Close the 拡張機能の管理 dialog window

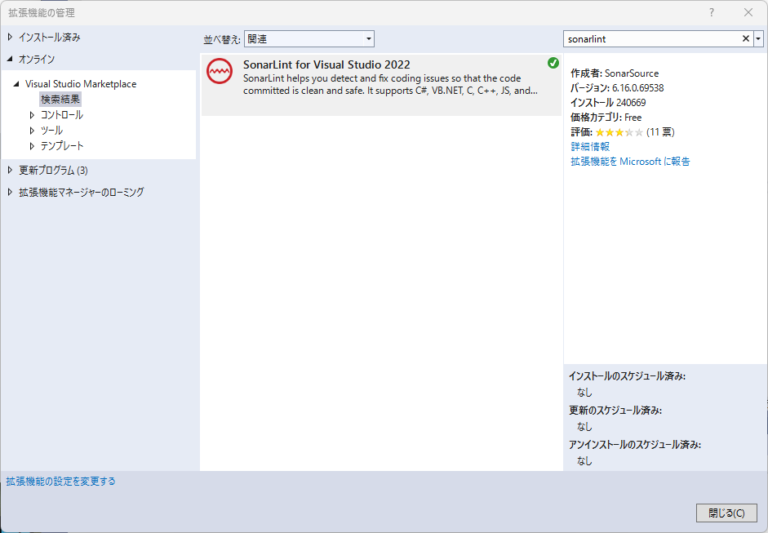tap(748, 13)
